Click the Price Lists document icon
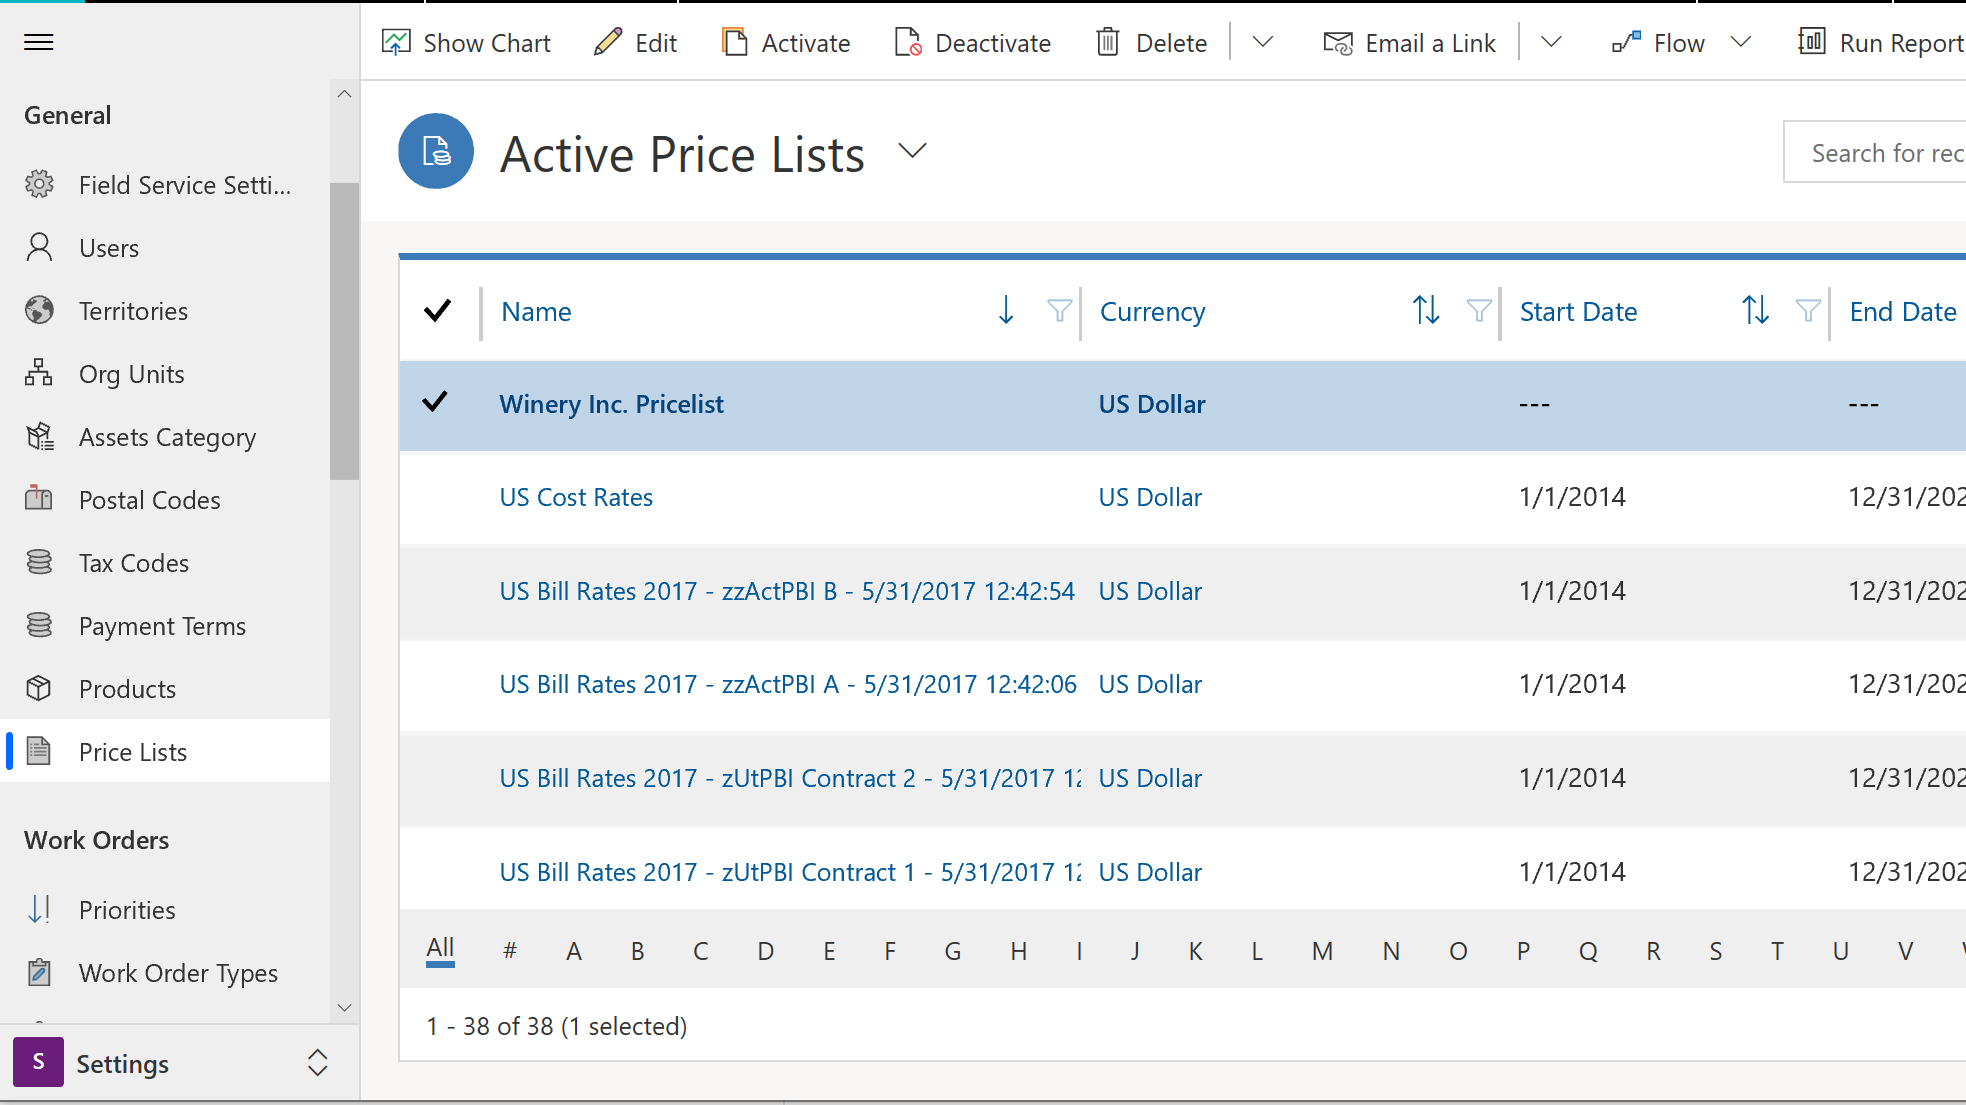Screen dimensions: 1966x1105 39,751
